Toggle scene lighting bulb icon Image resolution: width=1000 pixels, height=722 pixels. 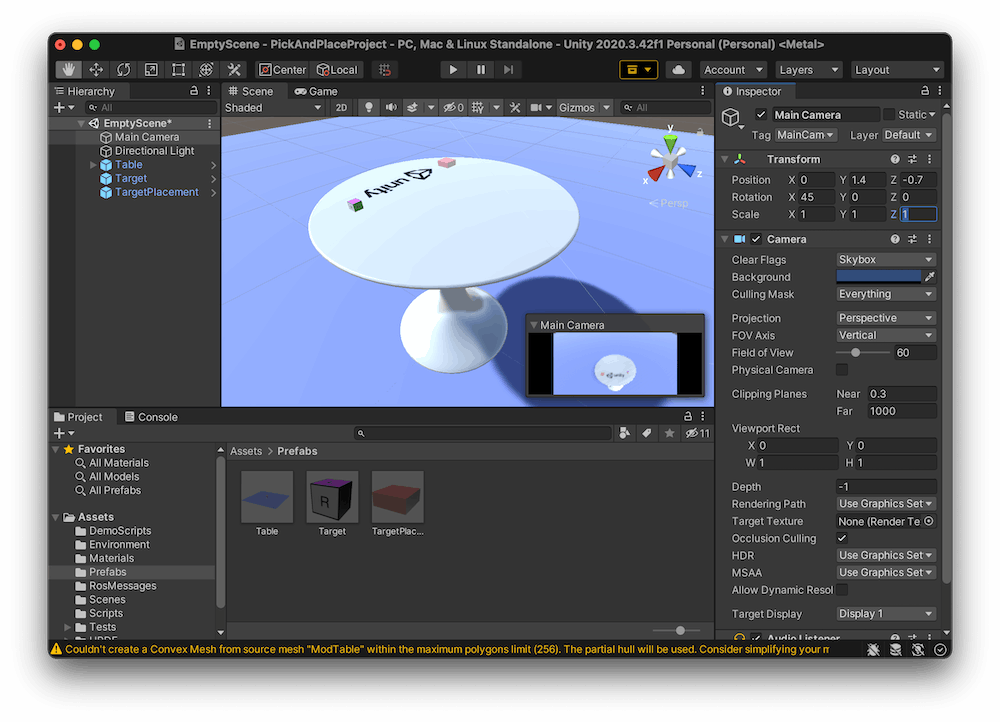tap(369, 108)
